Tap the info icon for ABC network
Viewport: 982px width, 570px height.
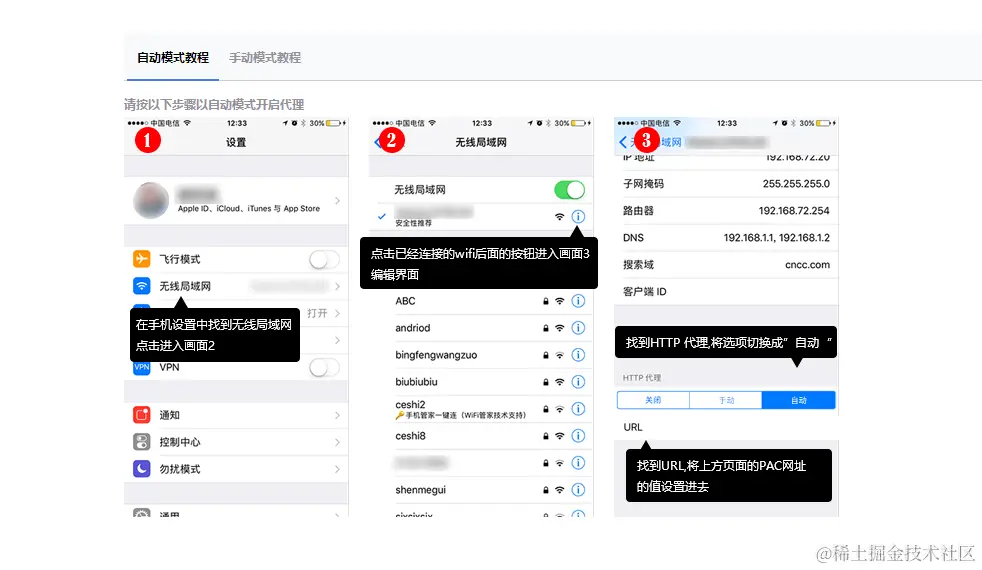point(578,301)
